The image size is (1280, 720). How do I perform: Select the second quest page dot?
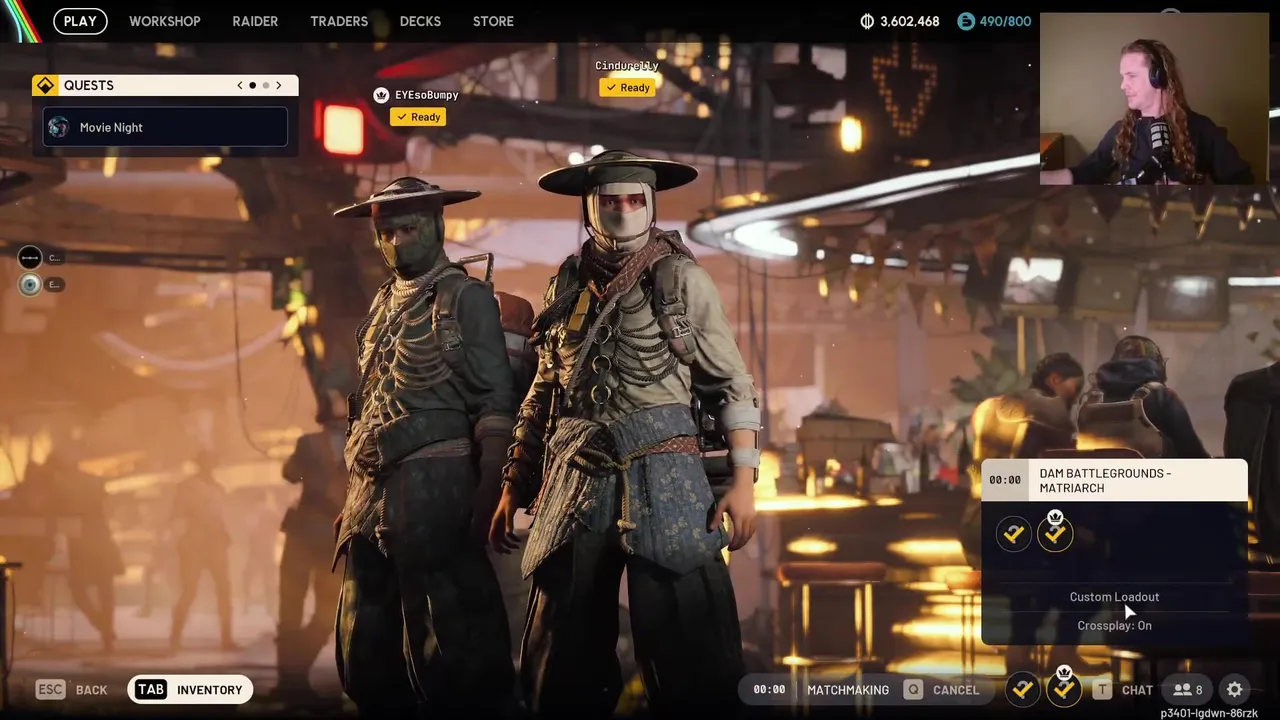point(265,85)
